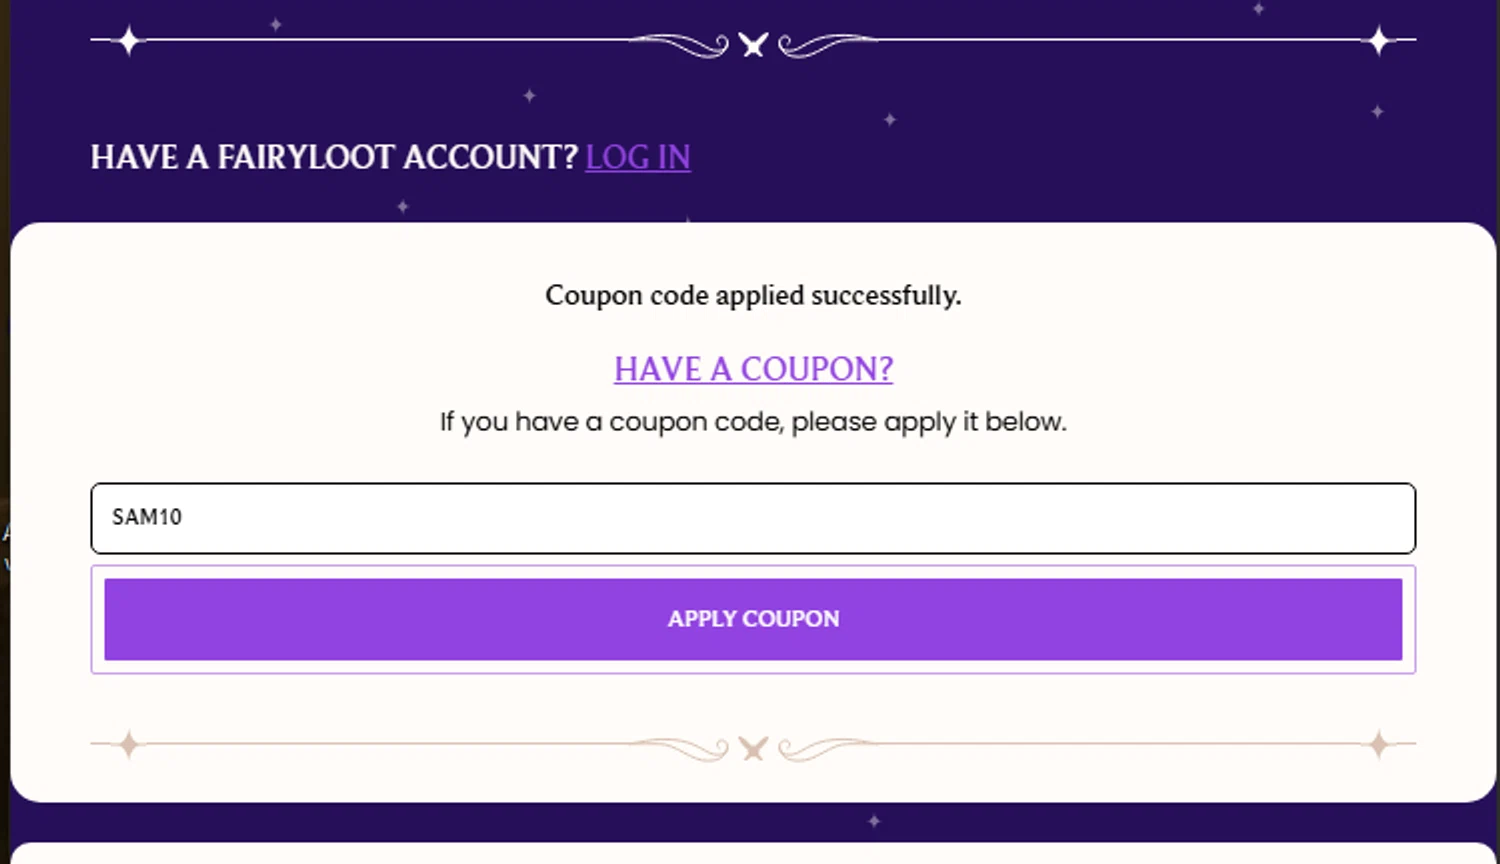Click the beige swirl right of lower butterfly
The height and width of the screenshot is (864, 1500).
[822, 747]
